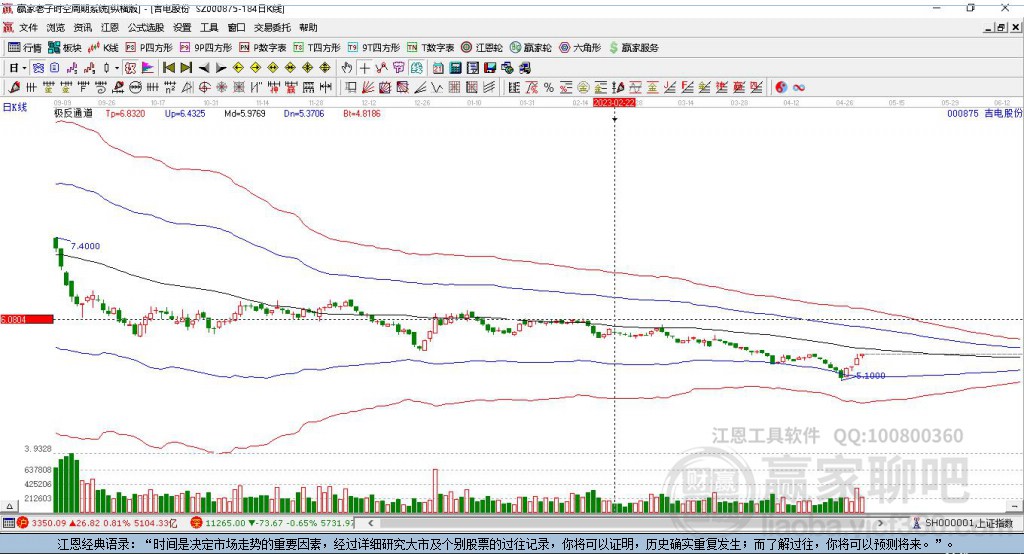Minimize the inner chart window

[989, 27]
